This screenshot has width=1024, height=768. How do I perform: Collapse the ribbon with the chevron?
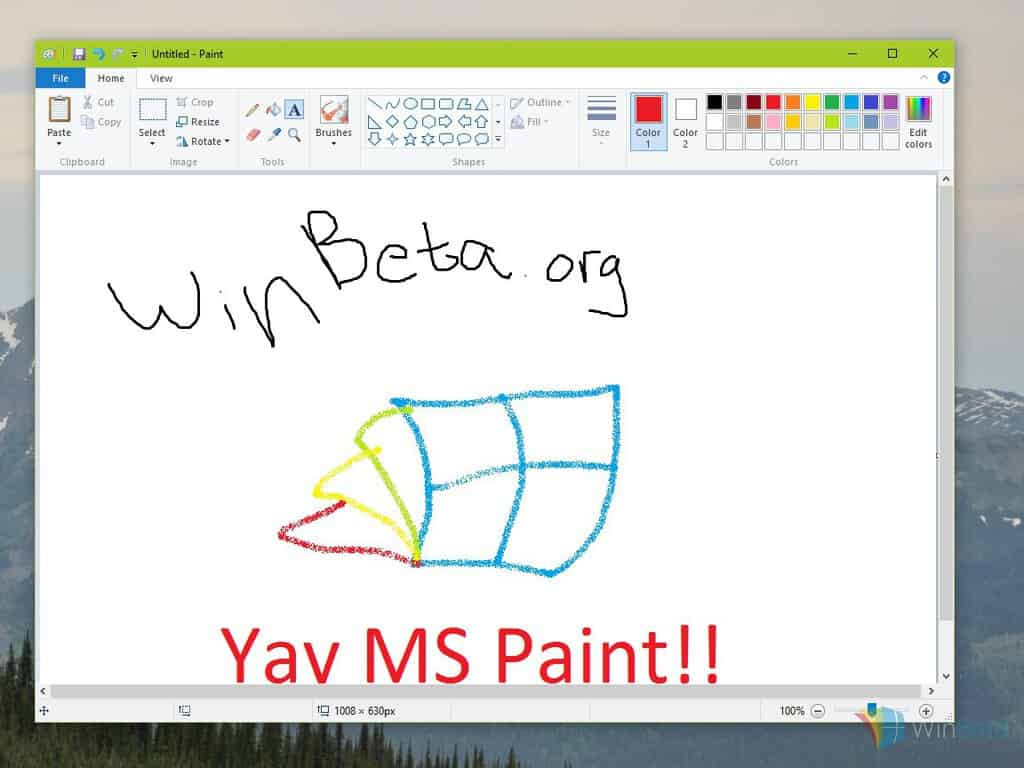coord(923,78)
